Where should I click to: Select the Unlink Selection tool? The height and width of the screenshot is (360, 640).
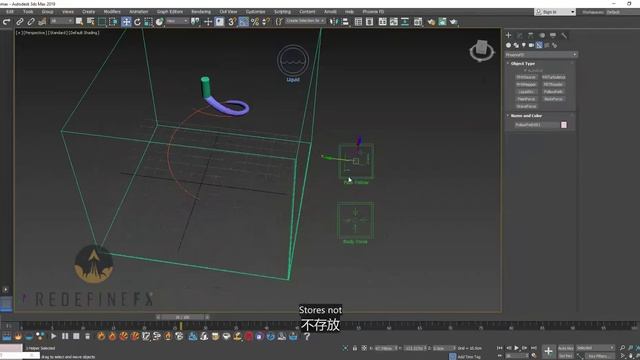click(31, 22)
